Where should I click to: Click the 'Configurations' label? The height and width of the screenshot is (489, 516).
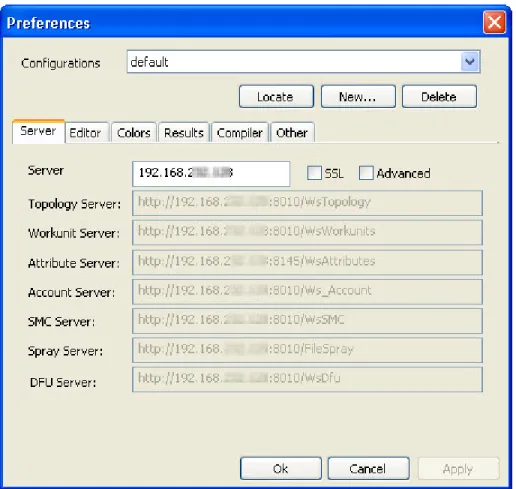pyautogui.click(x=61, y=63)
